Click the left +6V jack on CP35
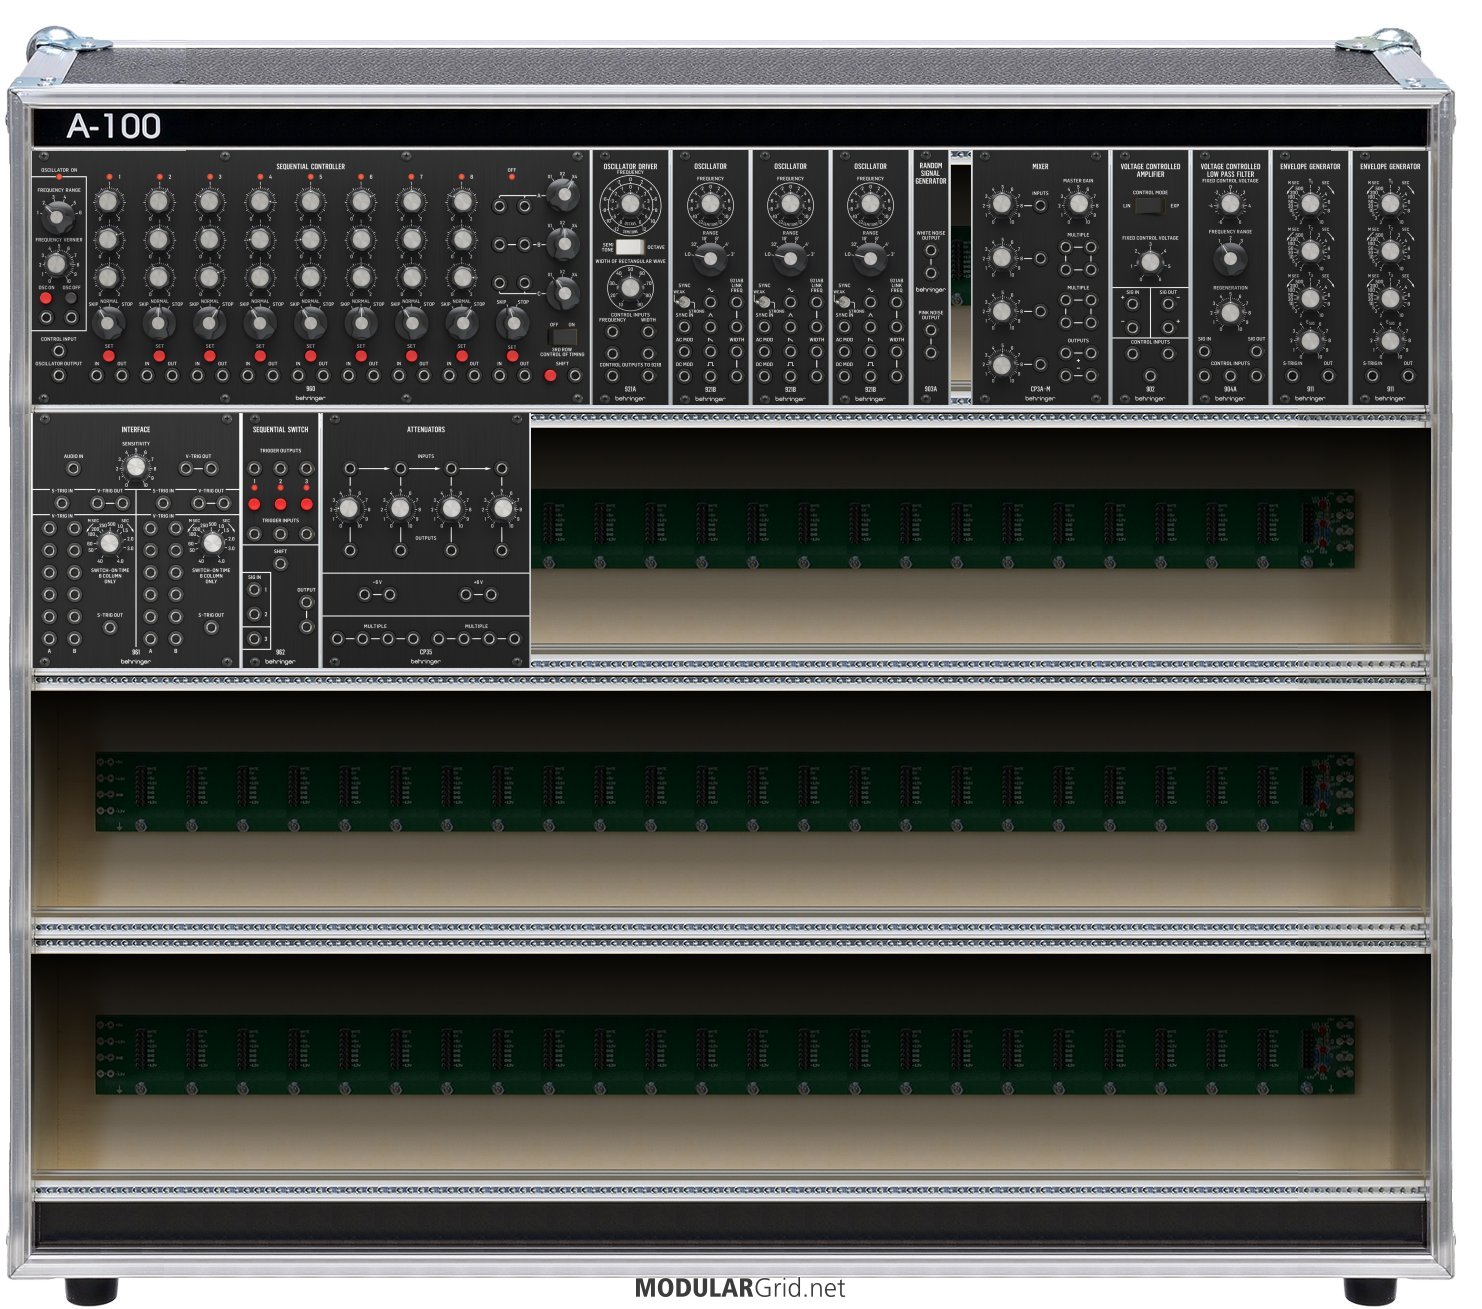1482x1309 pixels. click(x=466, y=595)
